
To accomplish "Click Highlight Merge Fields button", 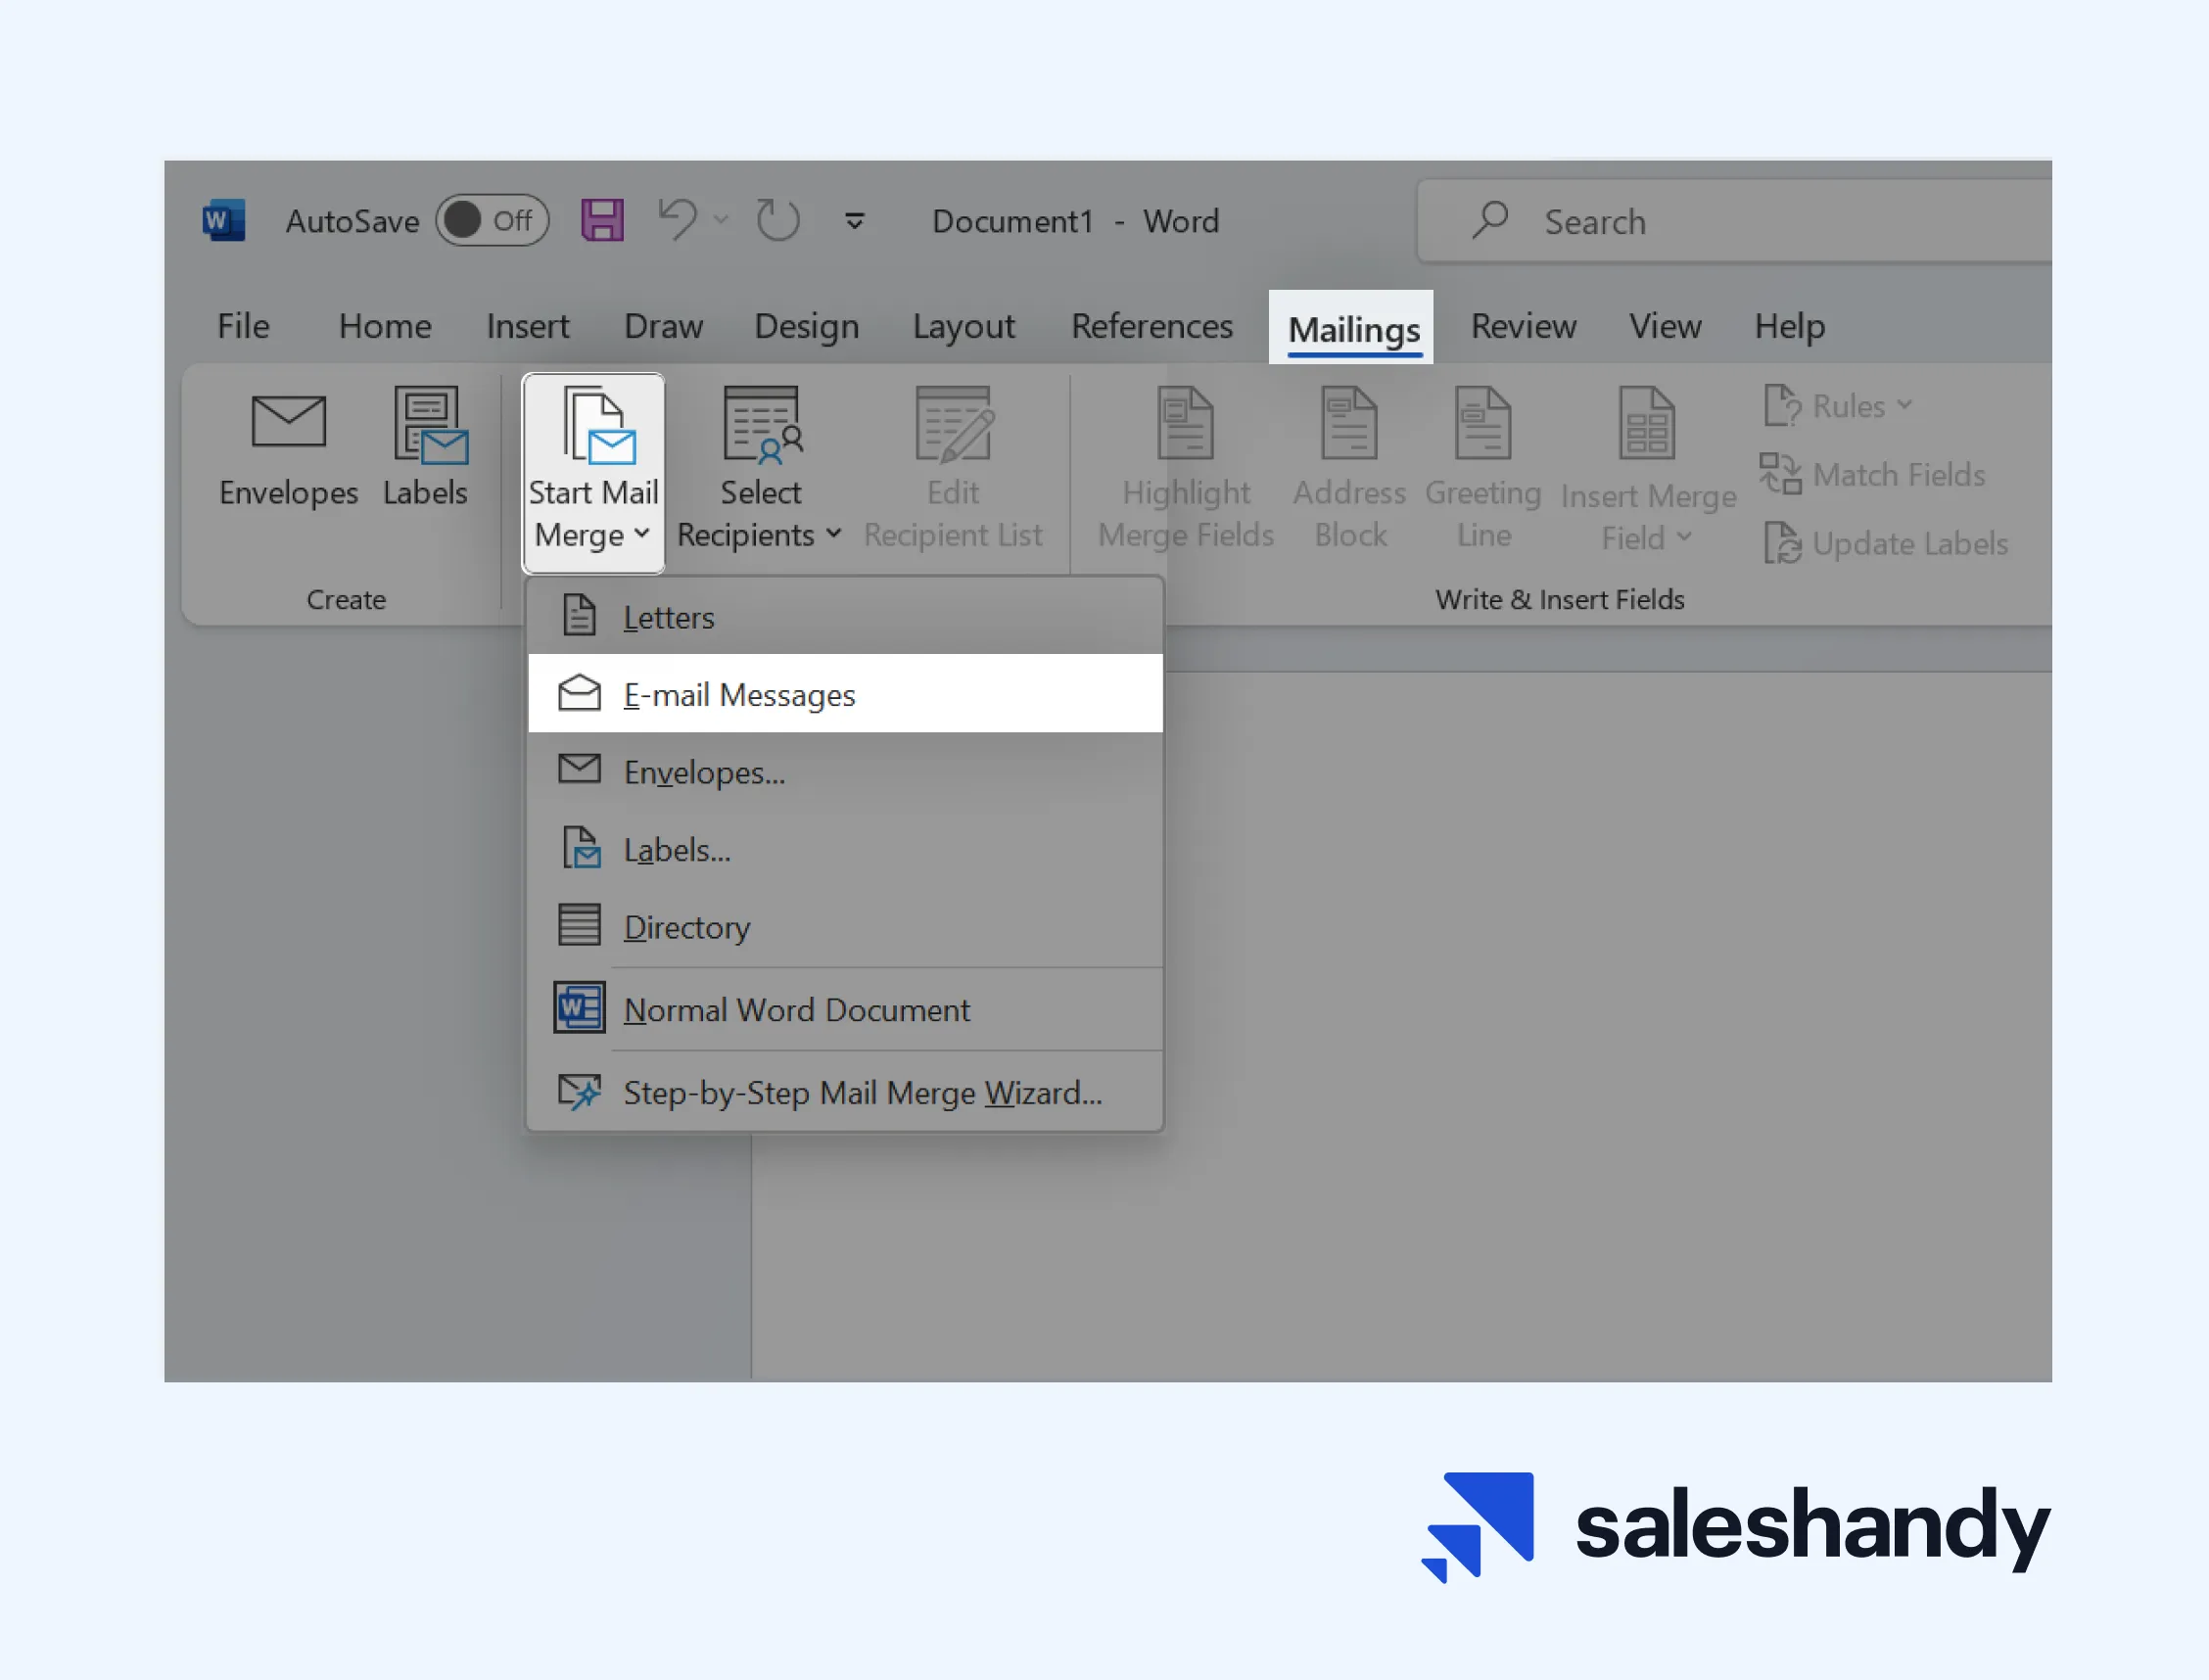I will pyautogui.click(x=1186, y=469).
